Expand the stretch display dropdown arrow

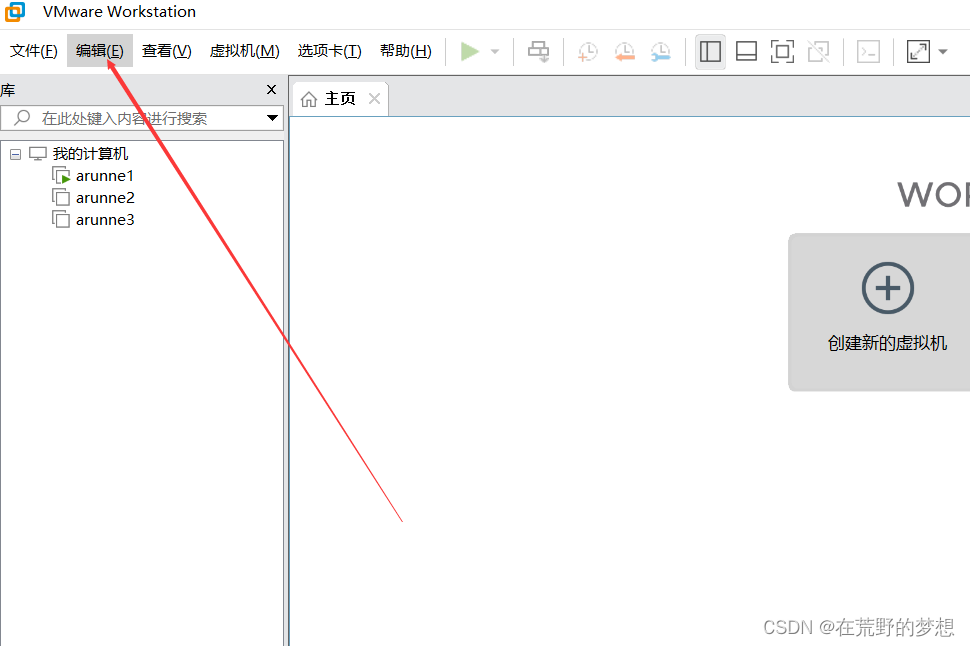[943, 51]
